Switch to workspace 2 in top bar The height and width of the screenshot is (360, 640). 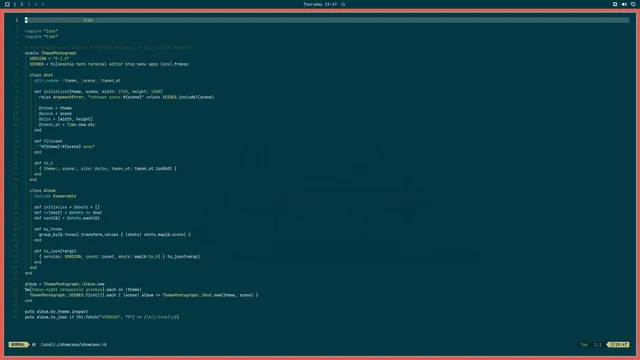click(x=22, y=4)
